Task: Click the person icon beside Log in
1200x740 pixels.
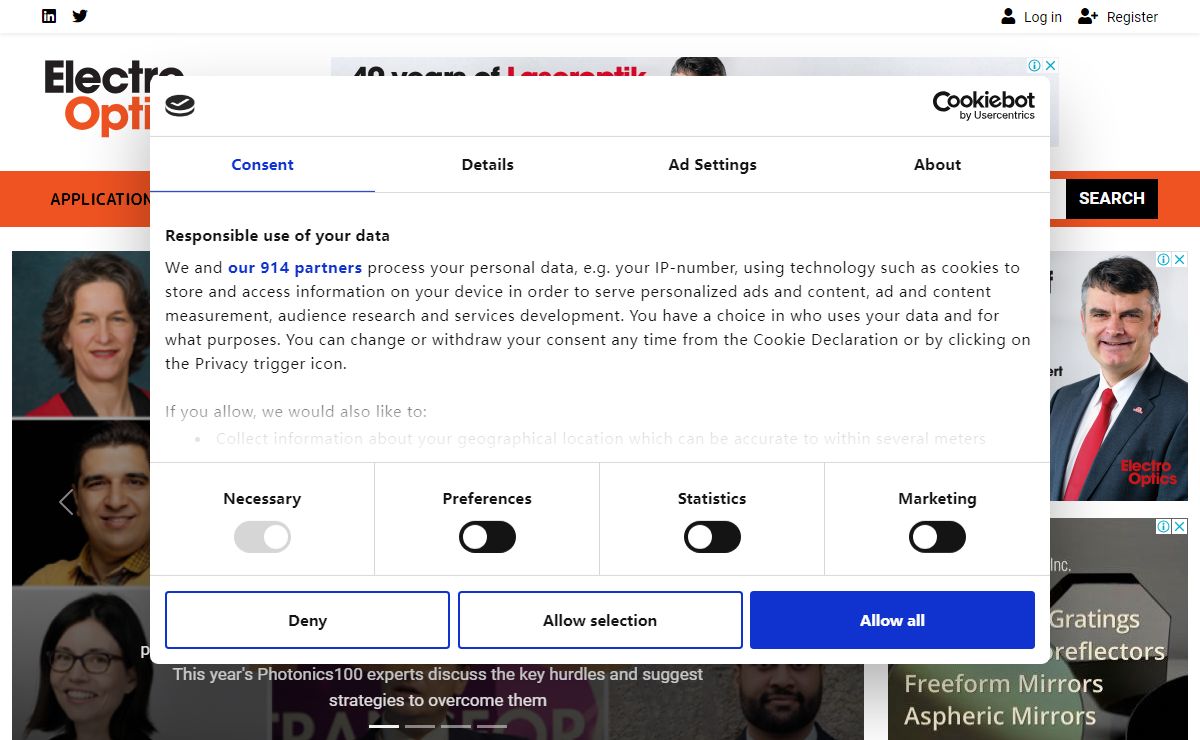Action: 1008,16
